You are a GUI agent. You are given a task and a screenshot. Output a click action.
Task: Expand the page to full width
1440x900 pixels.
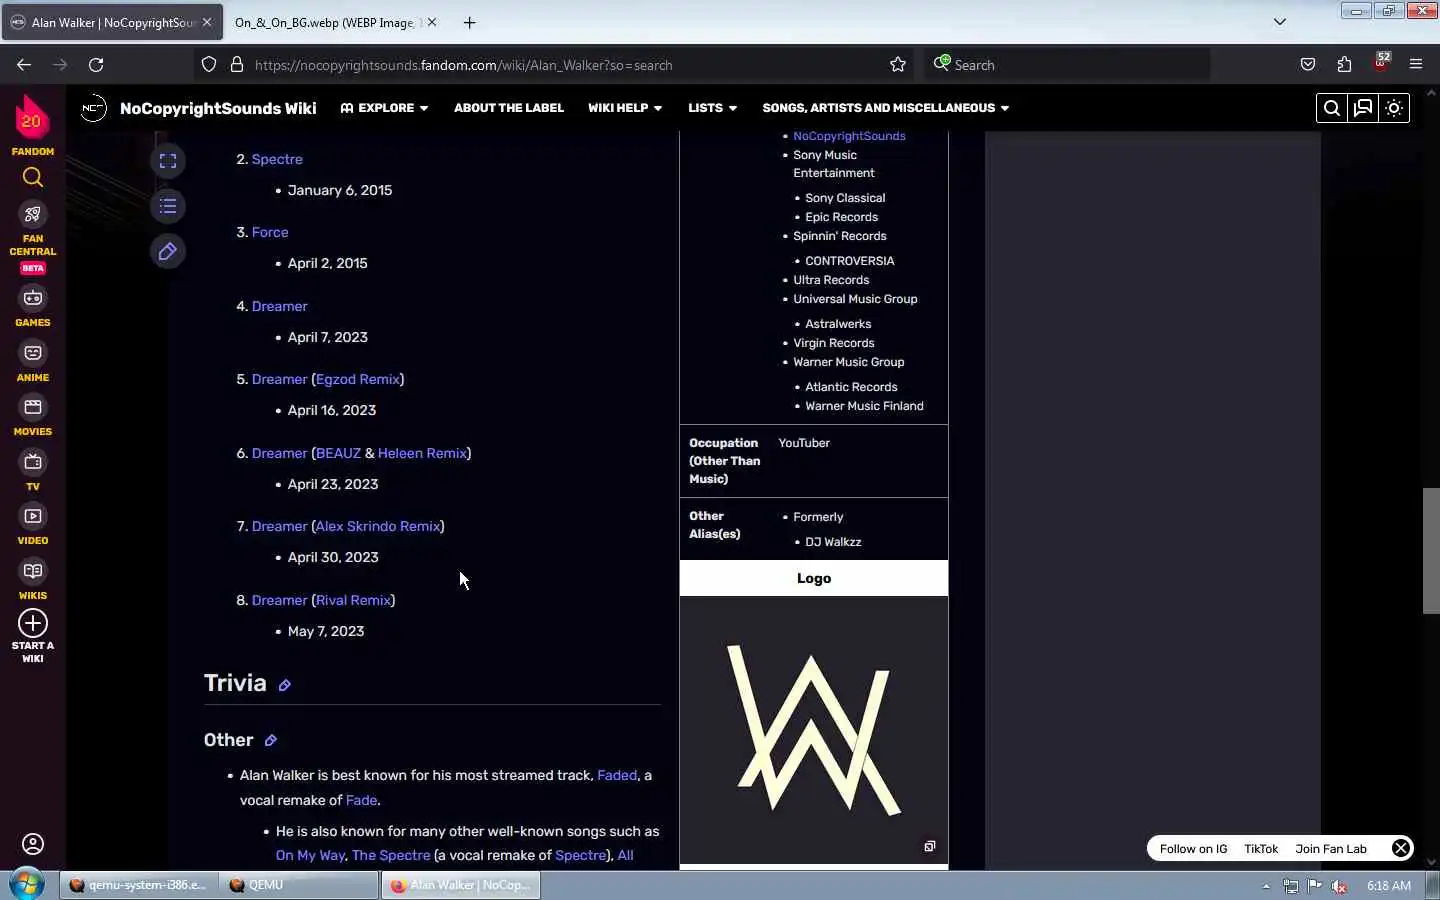168,161
